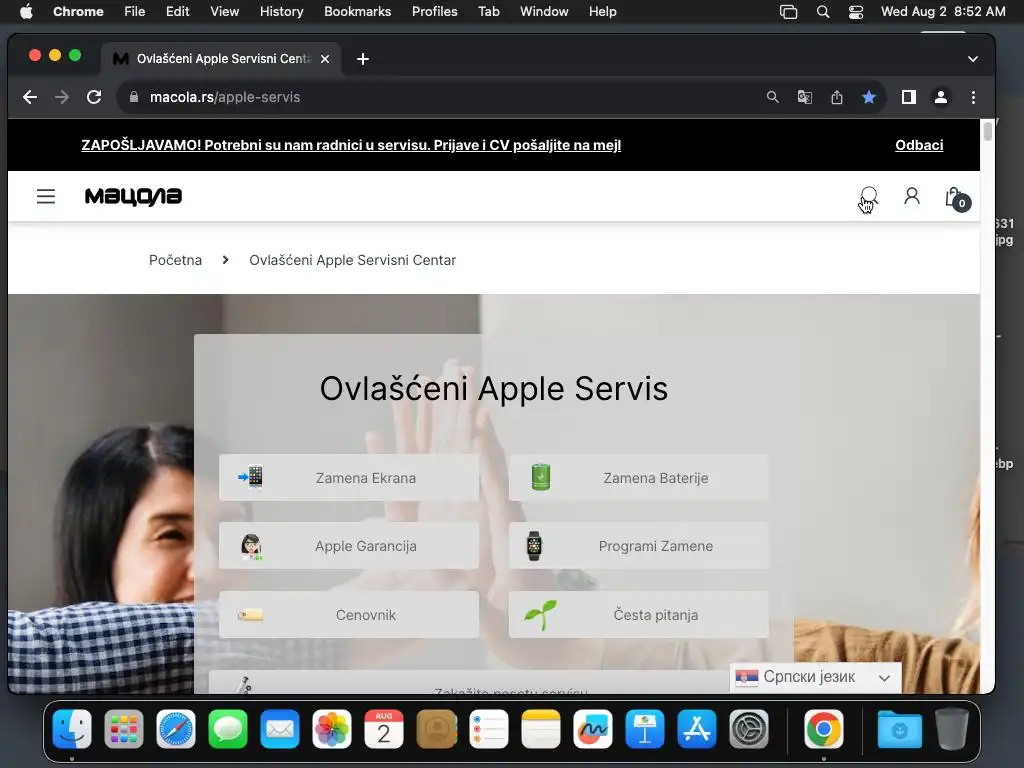The width and height of the screenshot is (1024, 768).
Task: Toggle the bookmark star icon
Action: tap(869, 97)
